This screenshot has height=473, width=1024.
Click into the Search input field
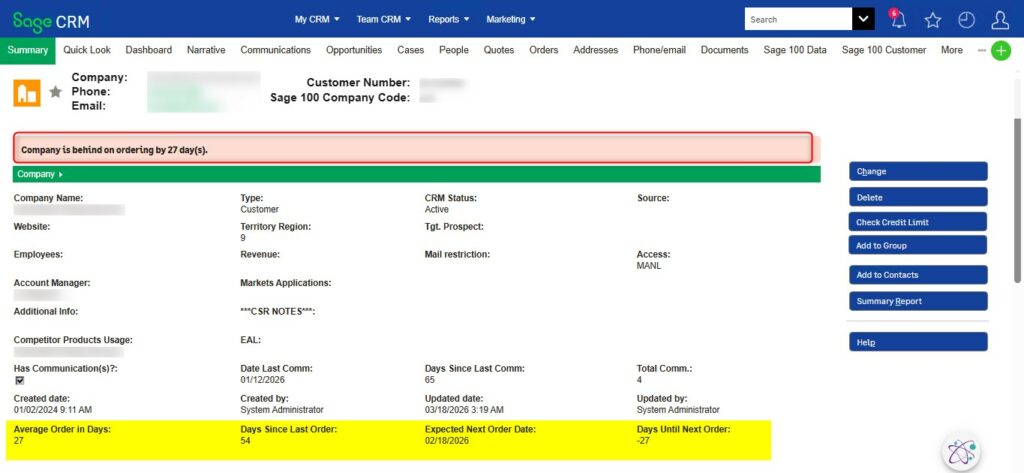pos(797,19)
